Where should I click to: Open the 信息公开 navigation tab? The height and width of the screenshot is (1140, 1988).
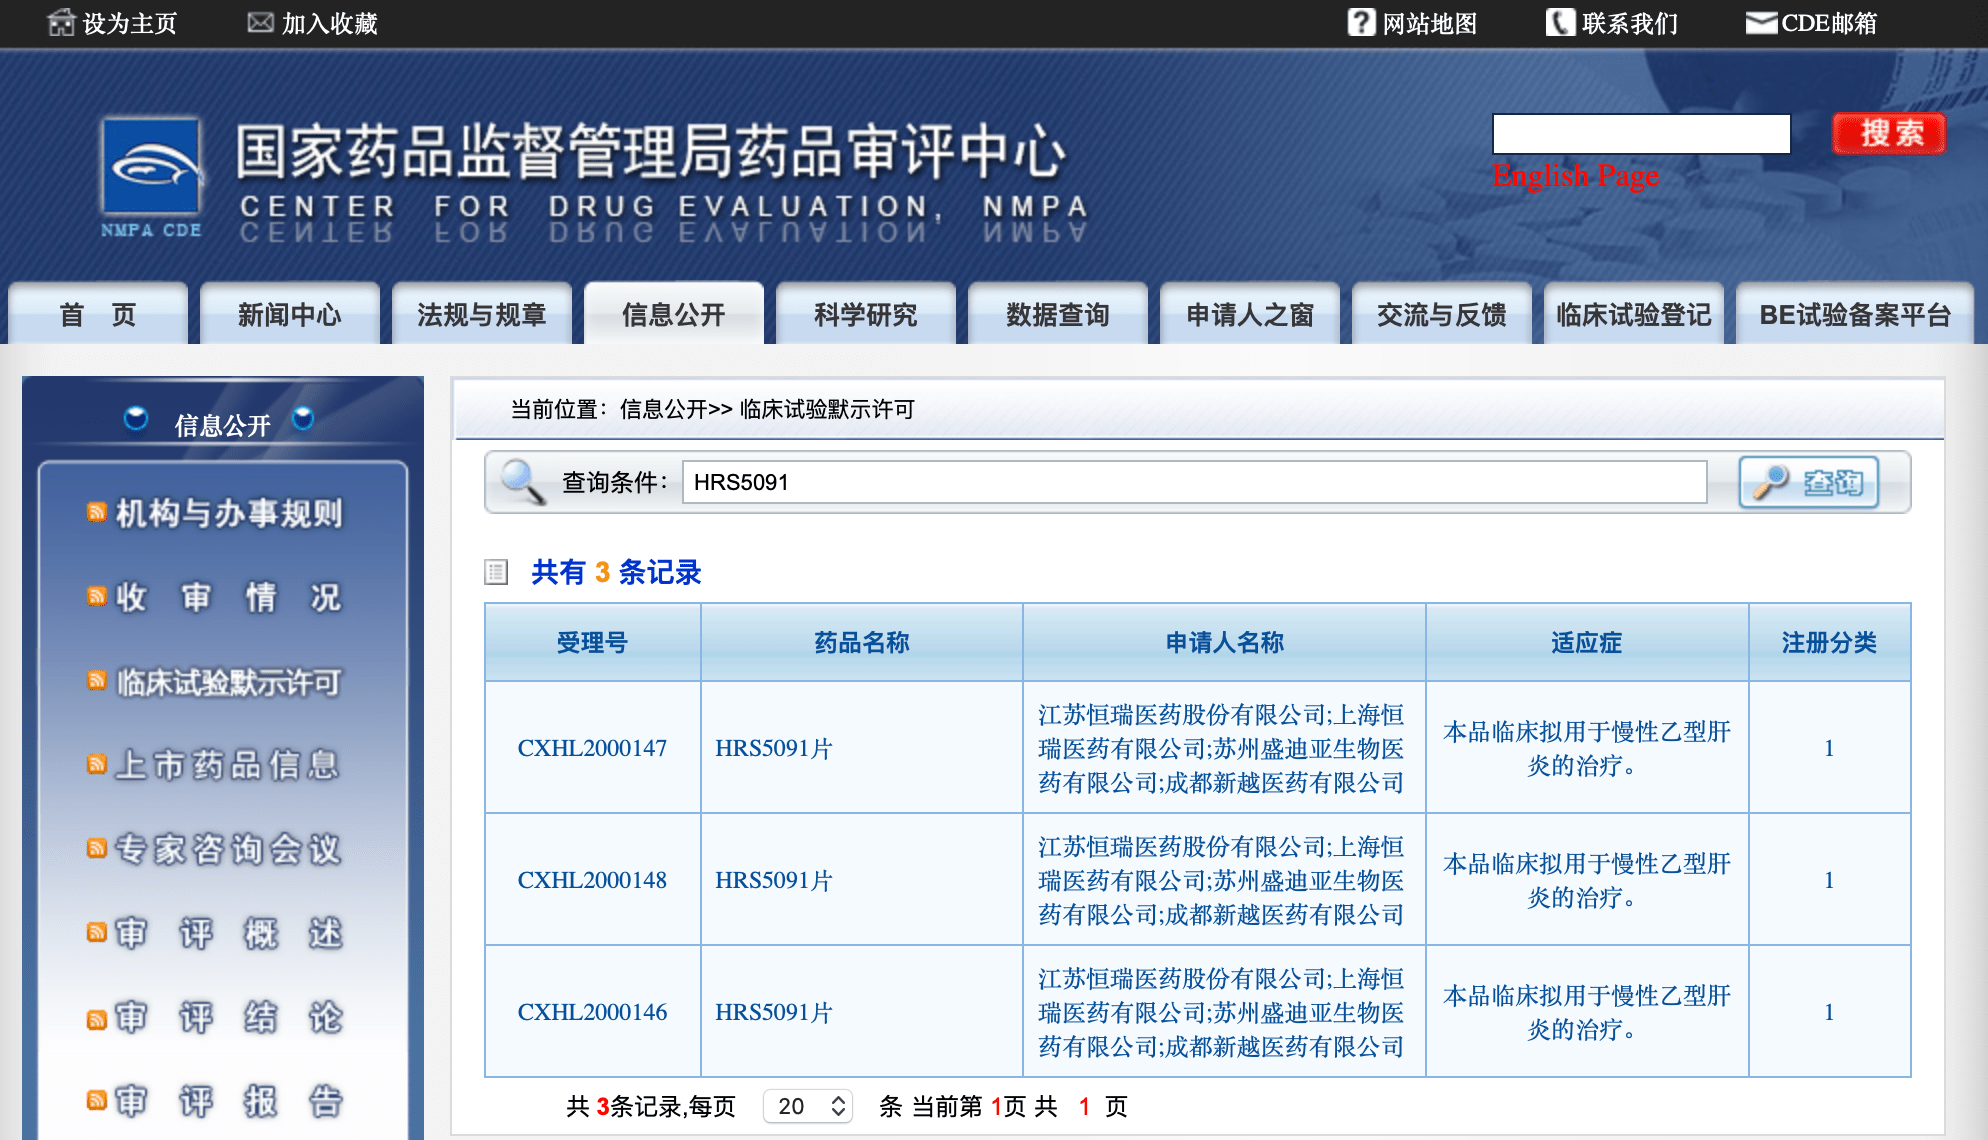673,315
